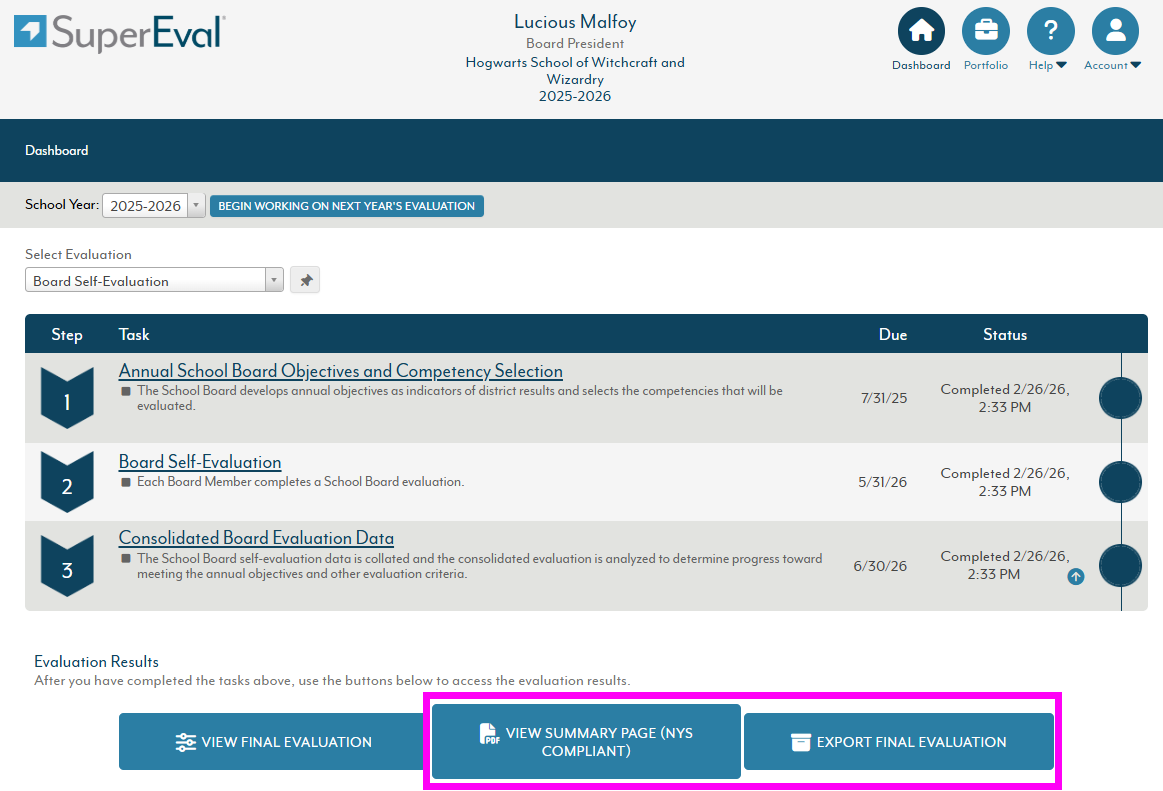Open the Account user icon
The height and width of the screenshot is (791, 1163).
1115,31
